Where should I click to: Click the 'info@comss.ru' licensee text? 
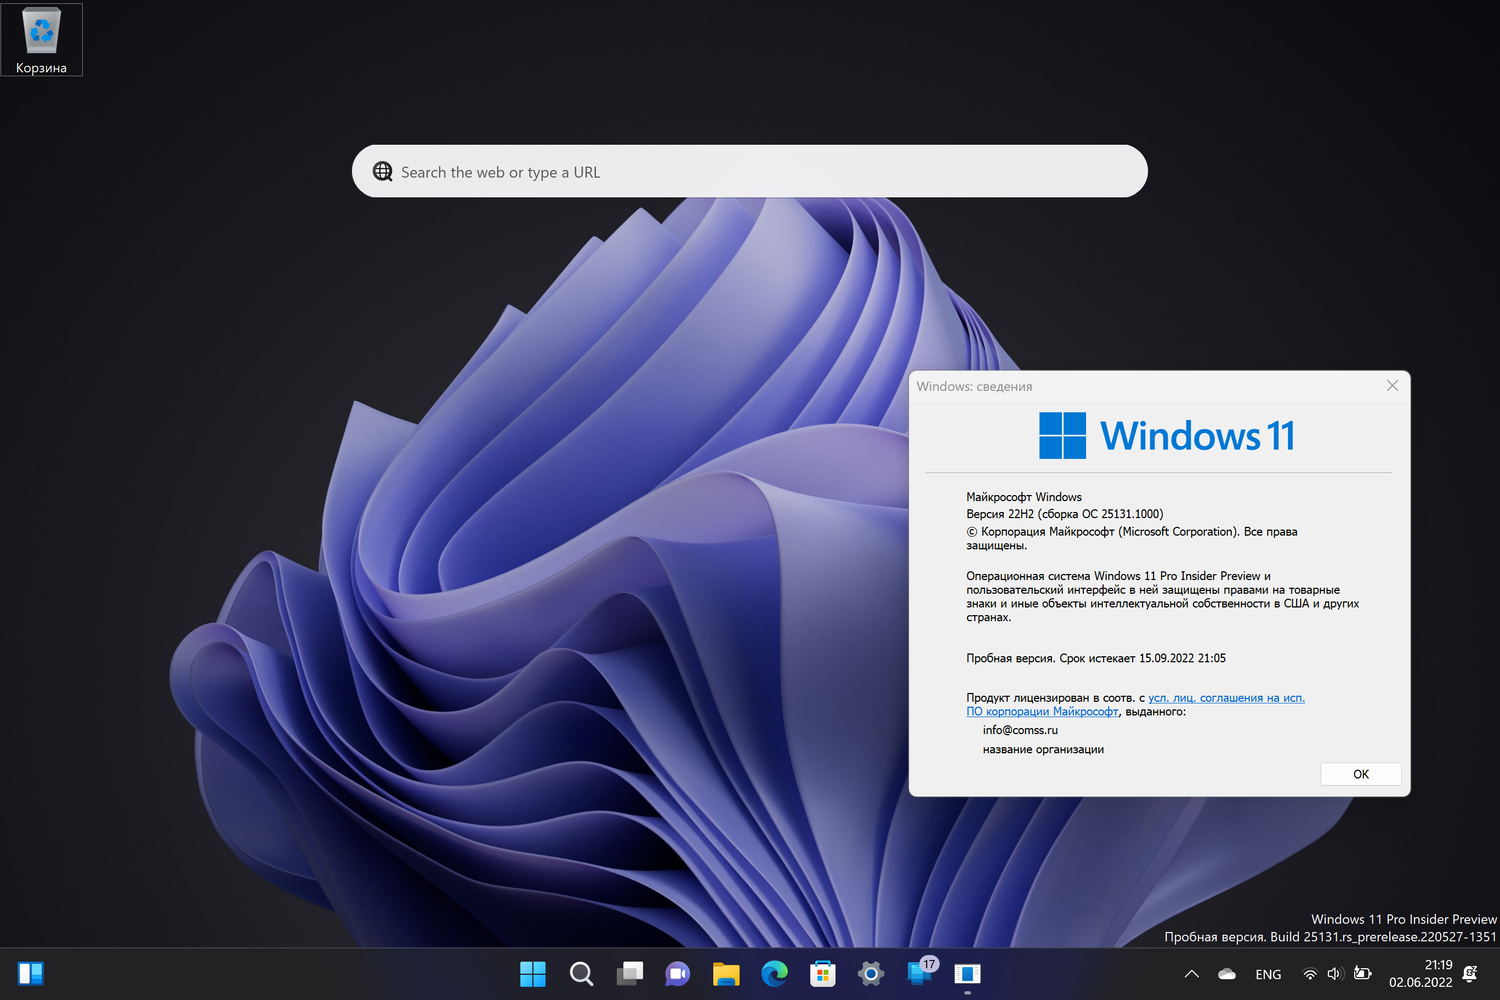[1020, 730]
